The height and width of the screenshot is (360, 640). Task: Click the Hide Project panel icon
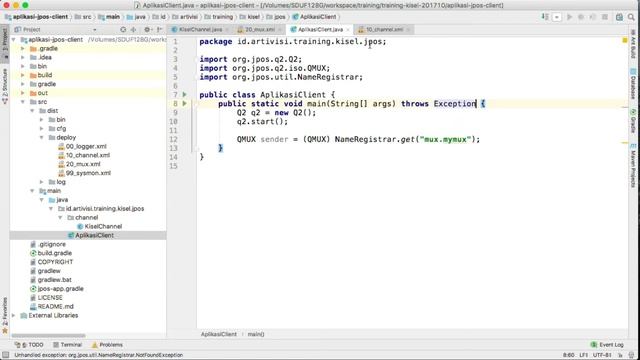click(159, 29)
